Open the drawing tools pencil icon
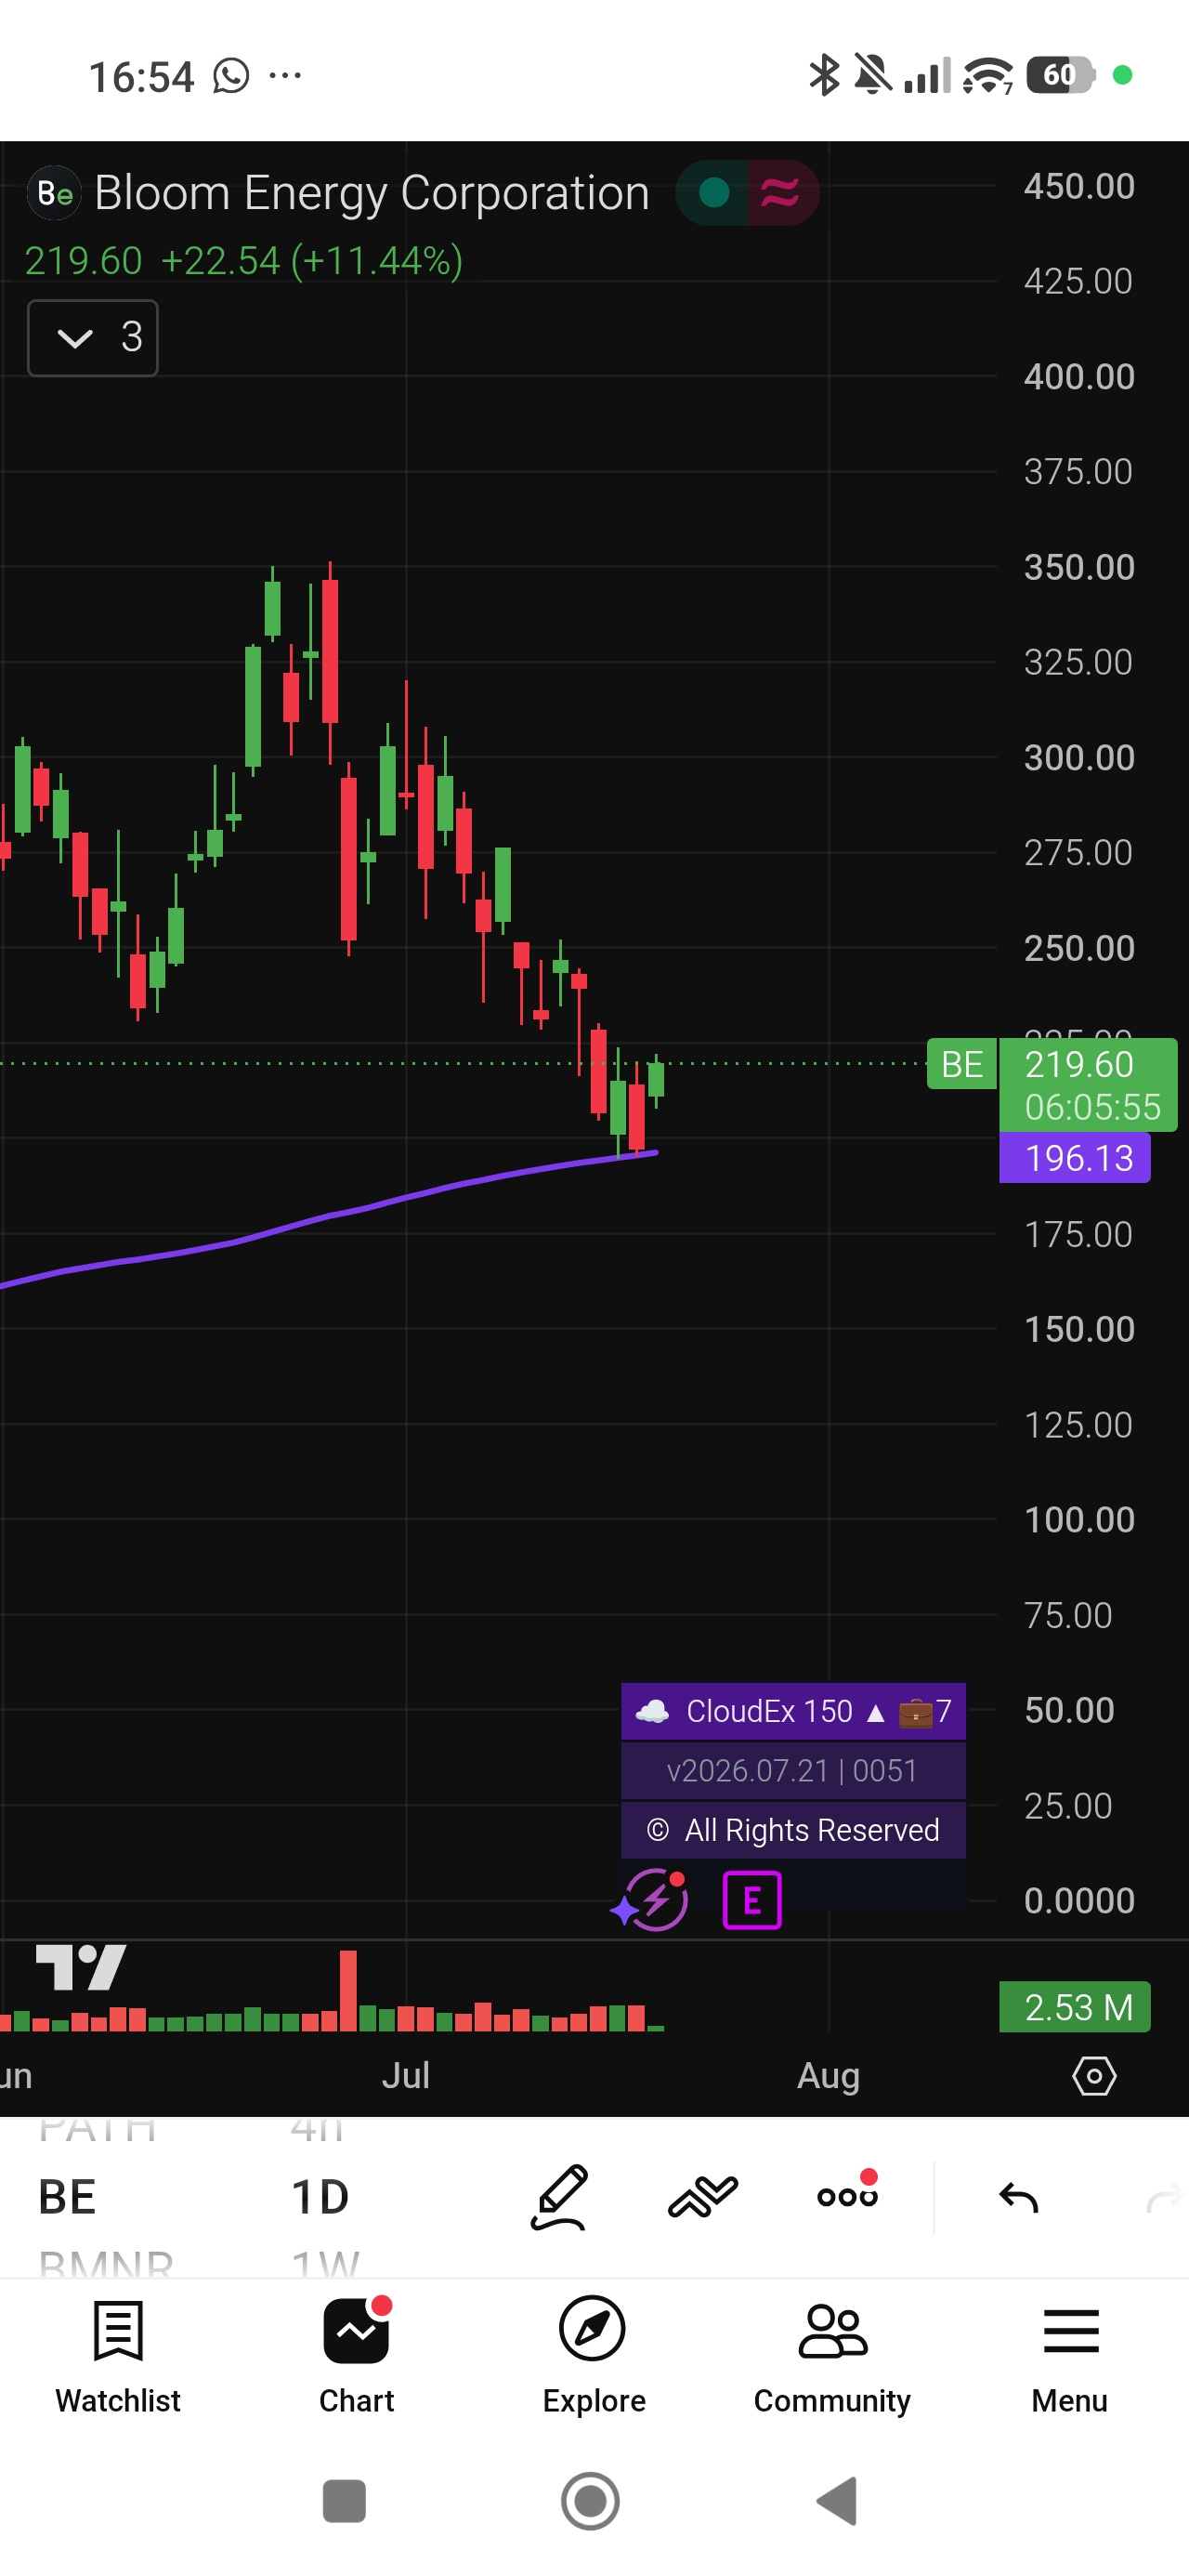Screen dimensions: 1189x2576 click(560, 2197)
